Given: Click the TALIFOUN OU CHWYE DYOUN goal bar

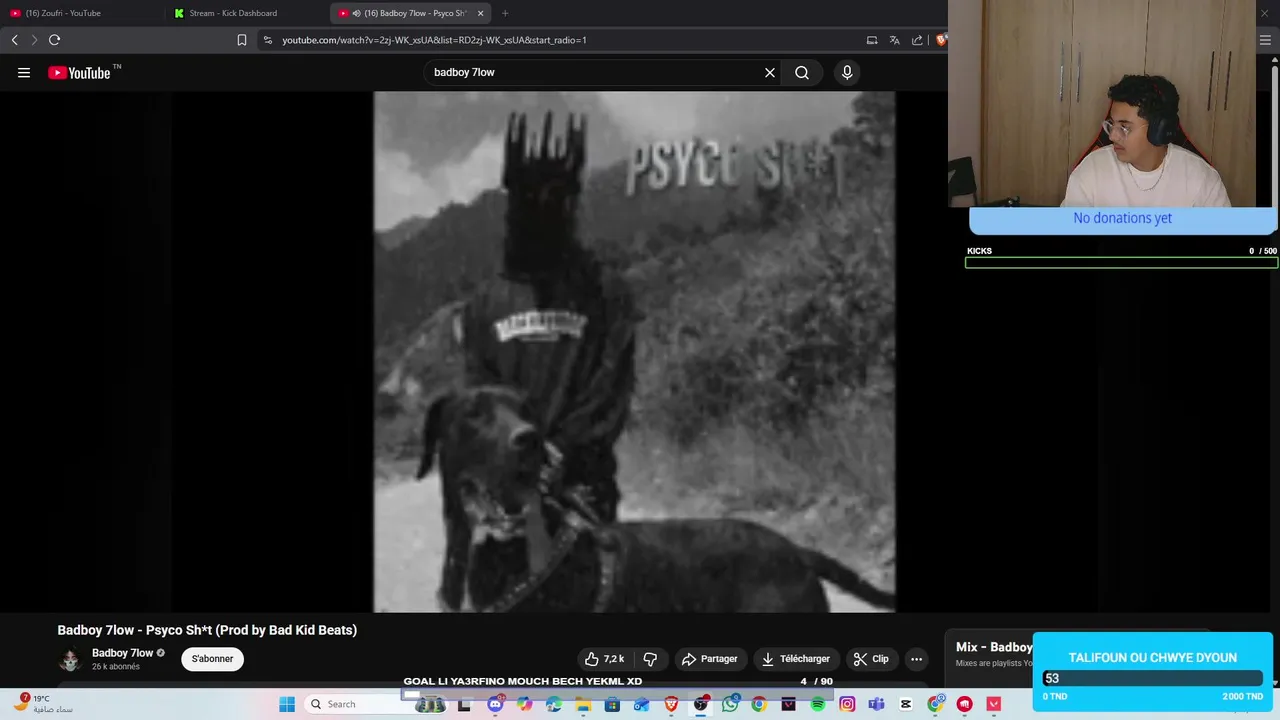Looking at the screenshot, I should [1152, 679].
